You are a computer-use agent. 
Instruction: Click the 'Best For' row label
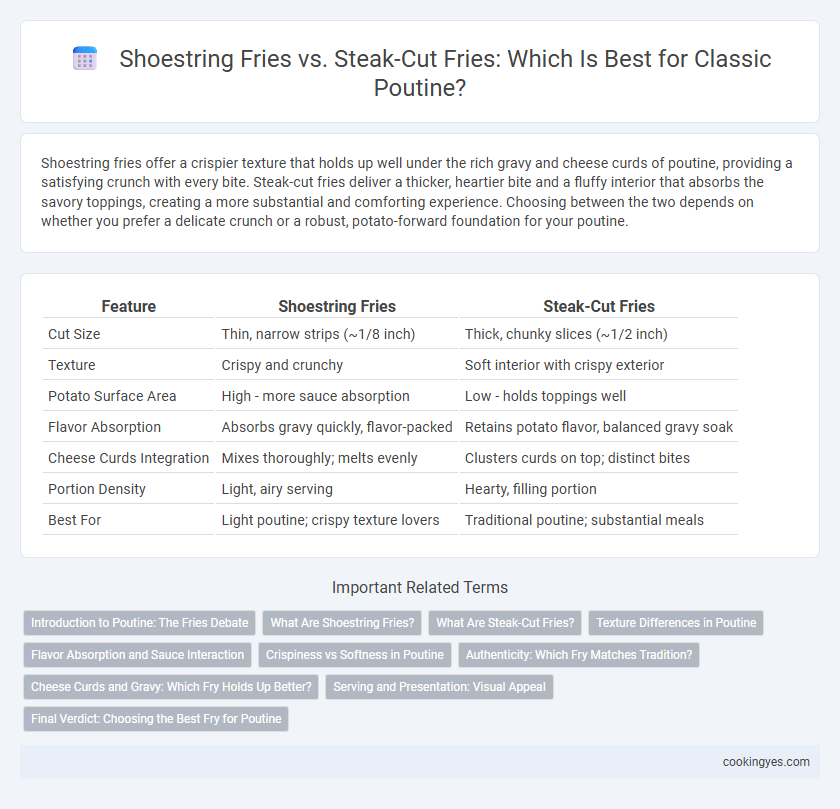tap(74, 520)
